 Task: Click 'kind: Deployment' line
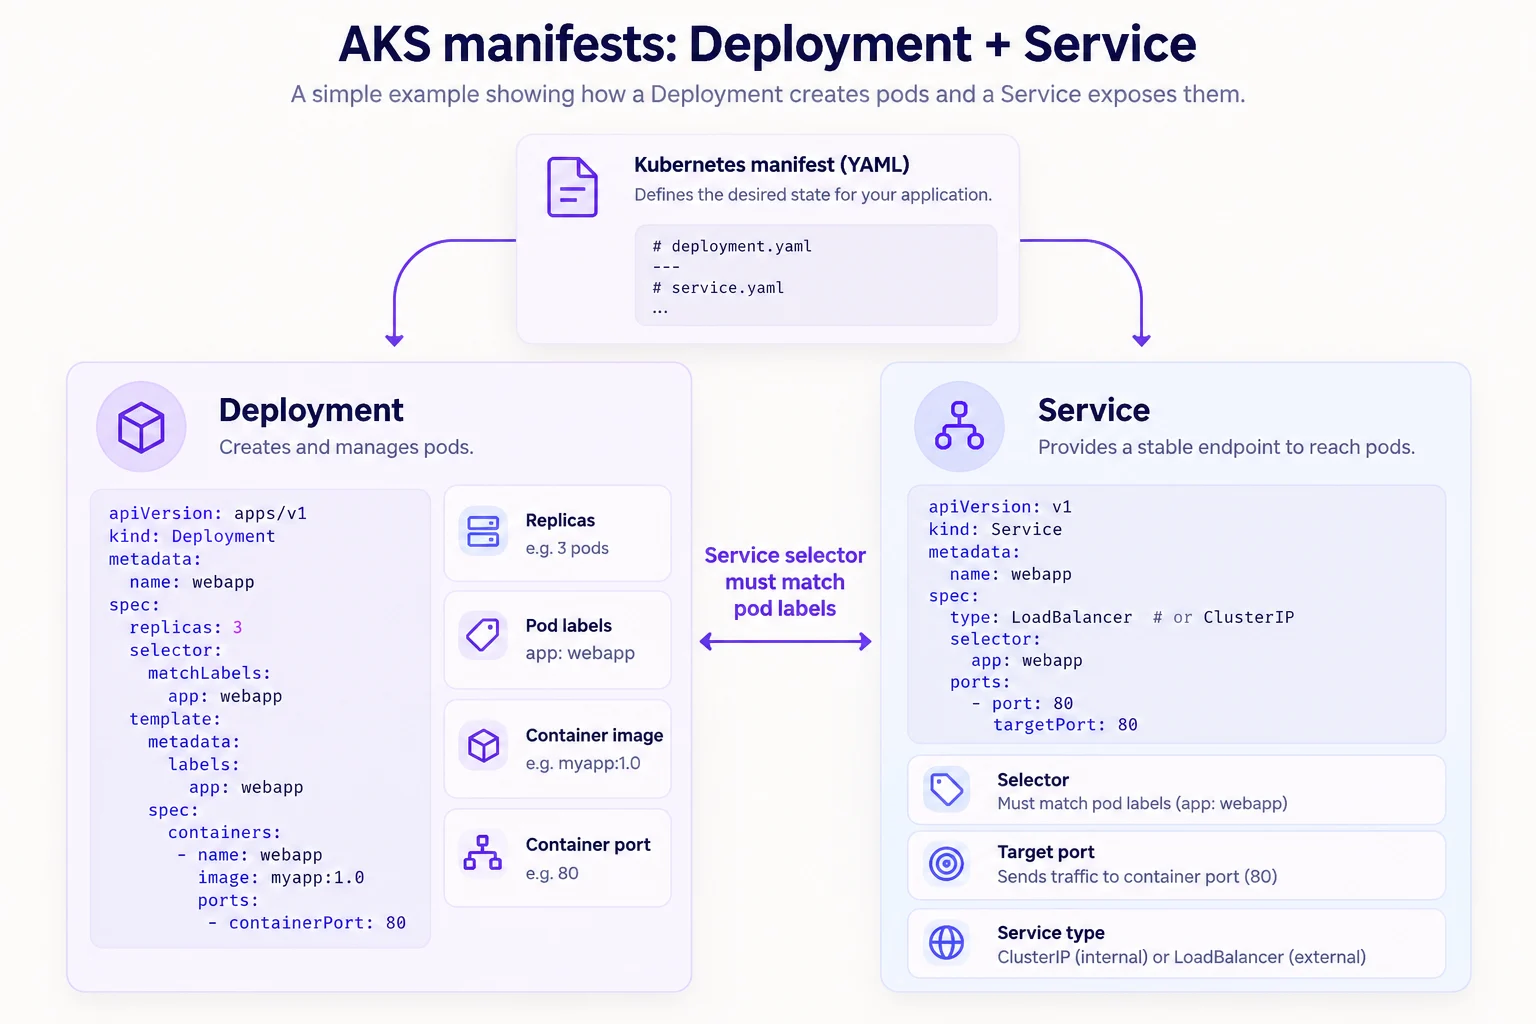tap(192, 536)
